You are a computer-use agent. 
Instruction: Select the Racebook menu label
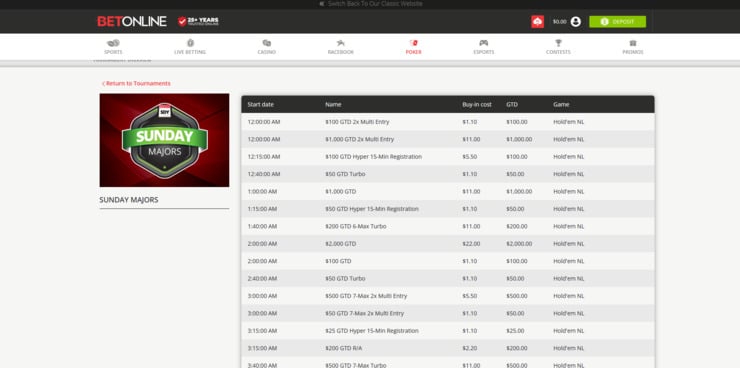(340, 52)
